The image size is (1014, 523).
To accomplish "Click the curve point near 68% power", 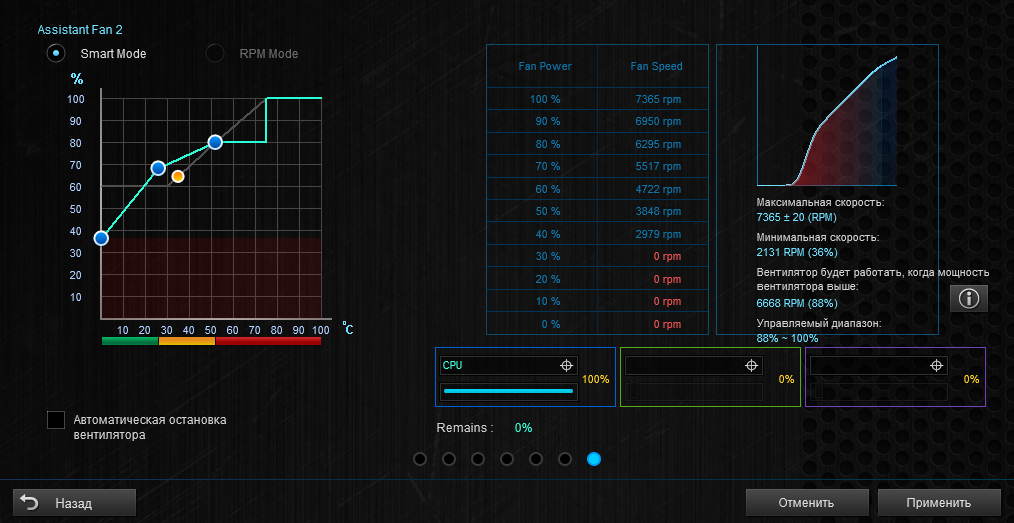I will click(x=158, y=168).
